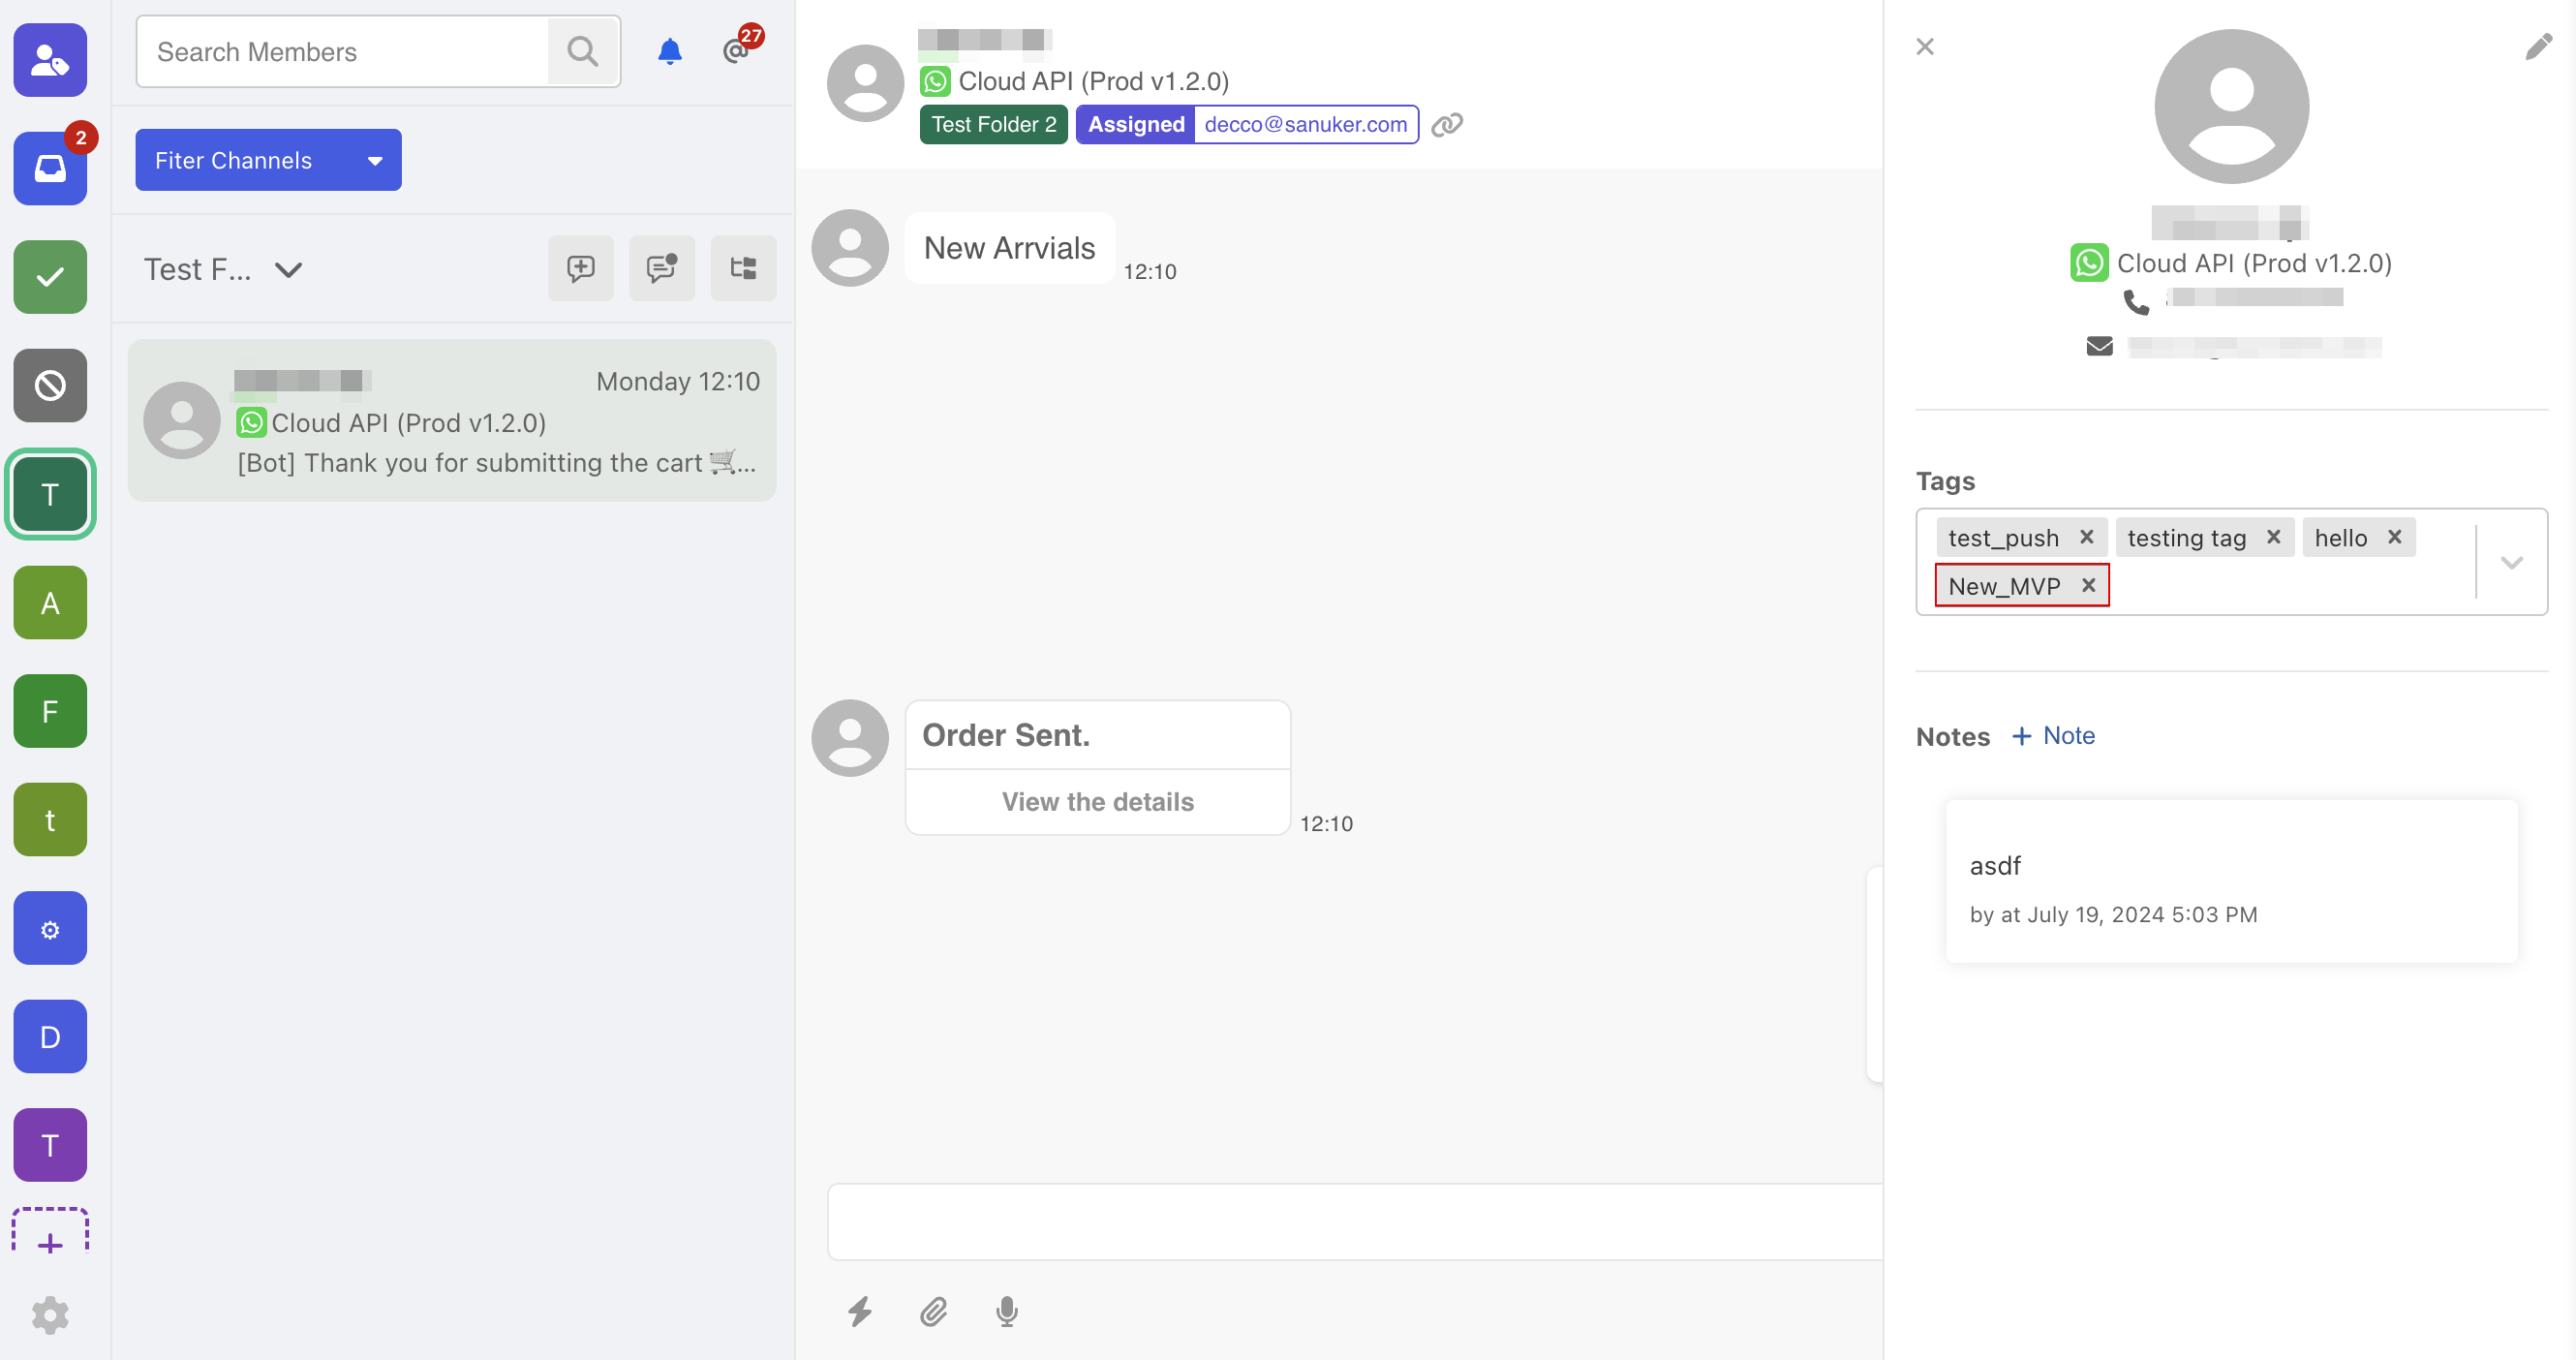Click the lightning quick replies icon
The image size is (2576, 1360).
(x=860, y=1310)
